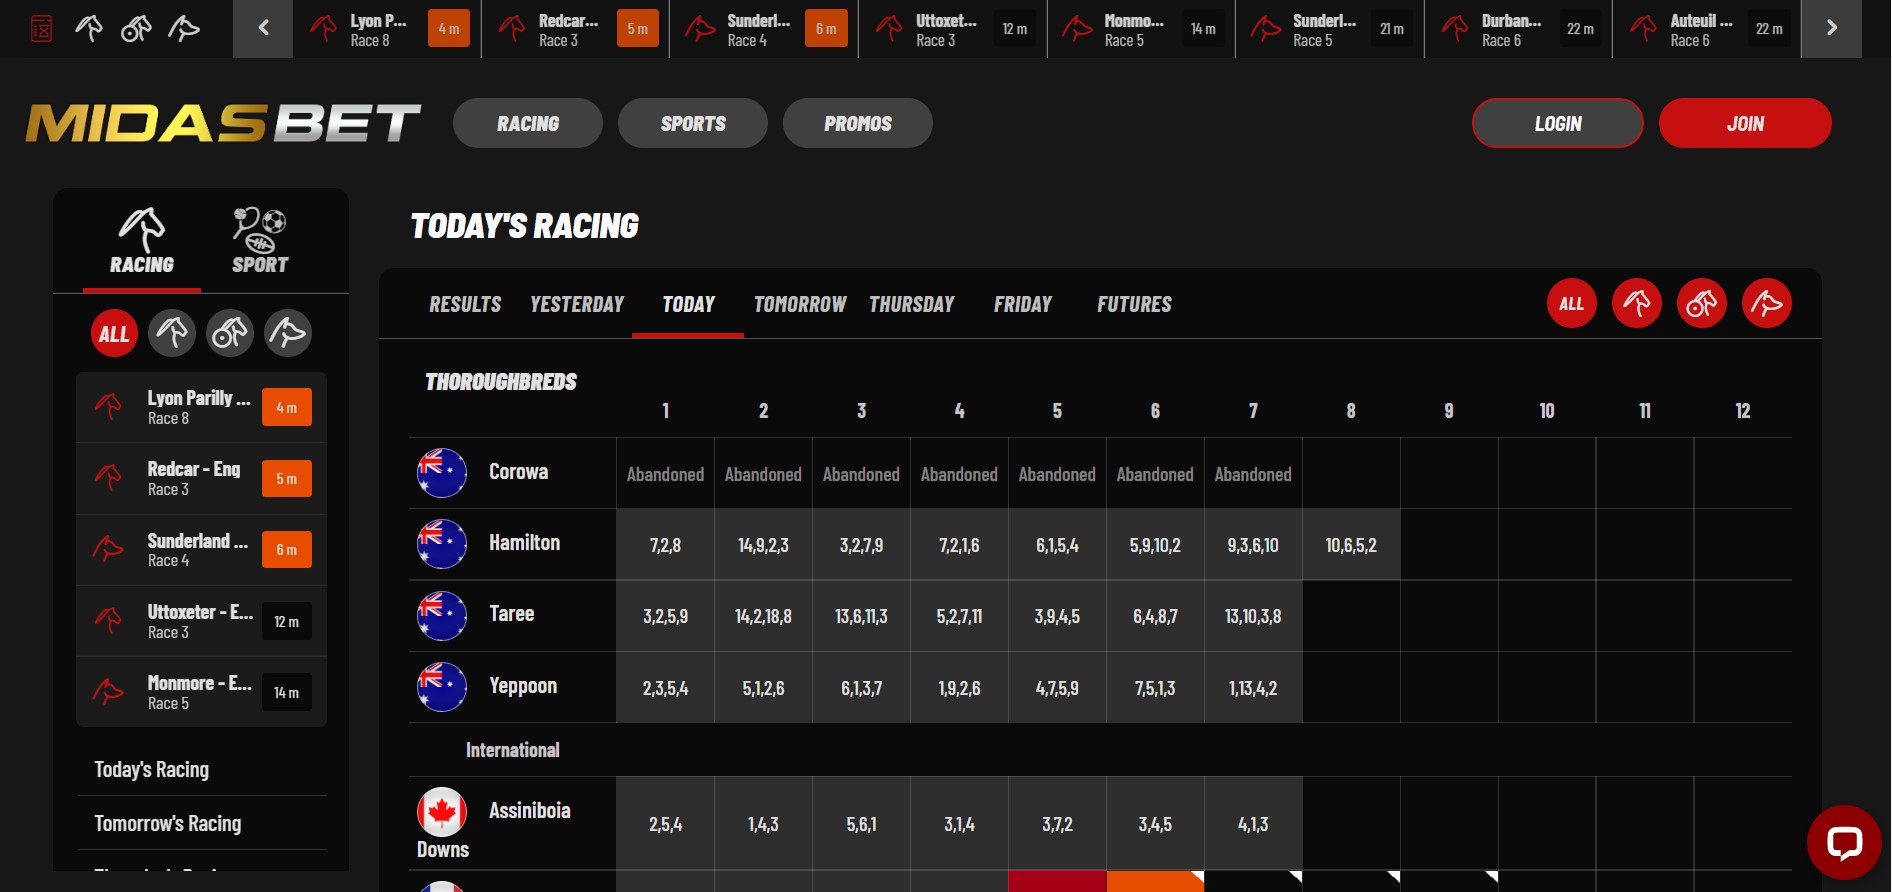Open Hamilton race 8 result 10,6,5,2
The width and height of the screenshot is (1892, 892).
1351,545
